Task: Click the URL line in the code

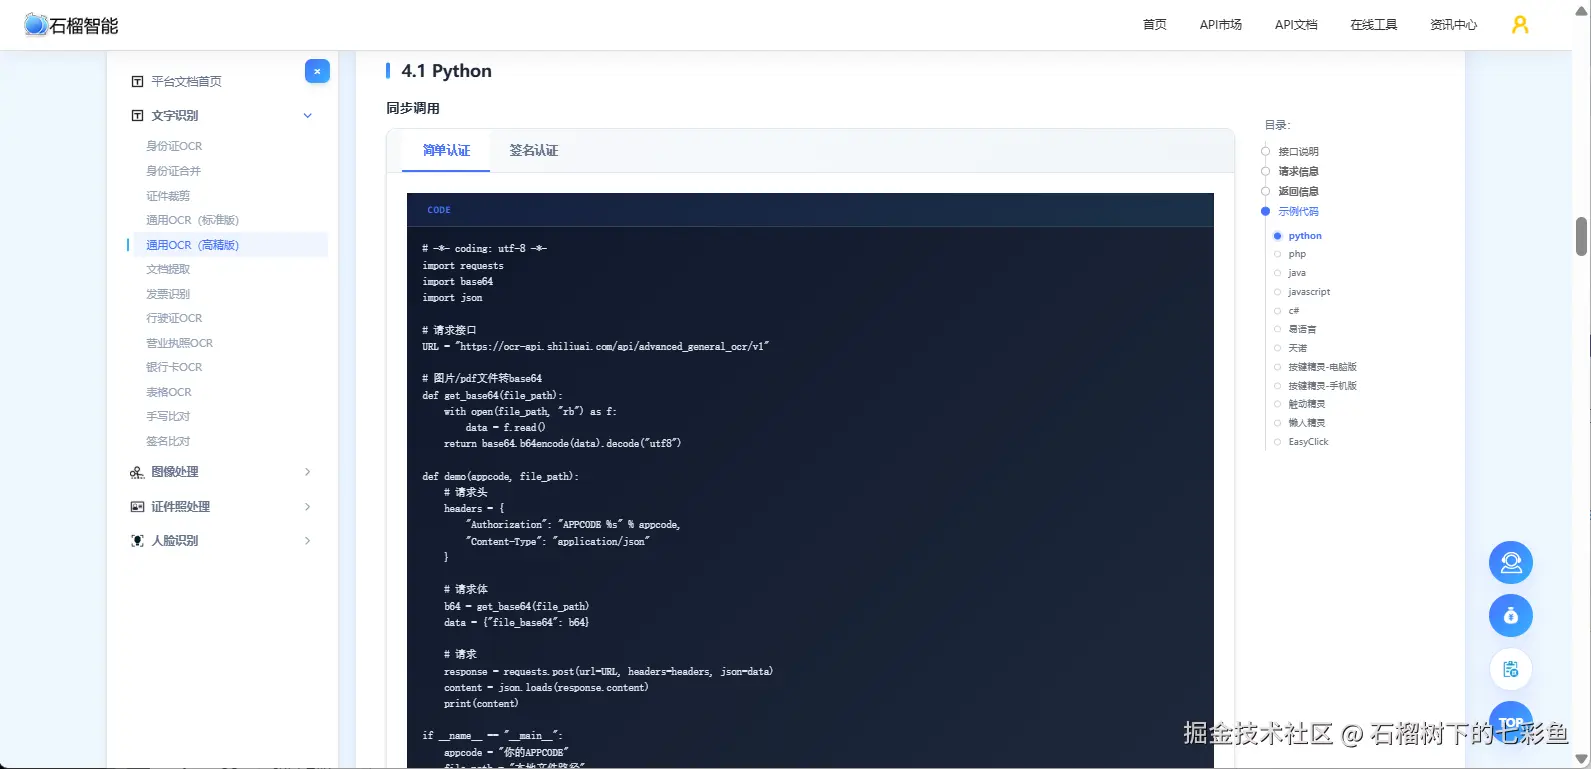Action: pos(596,347)
